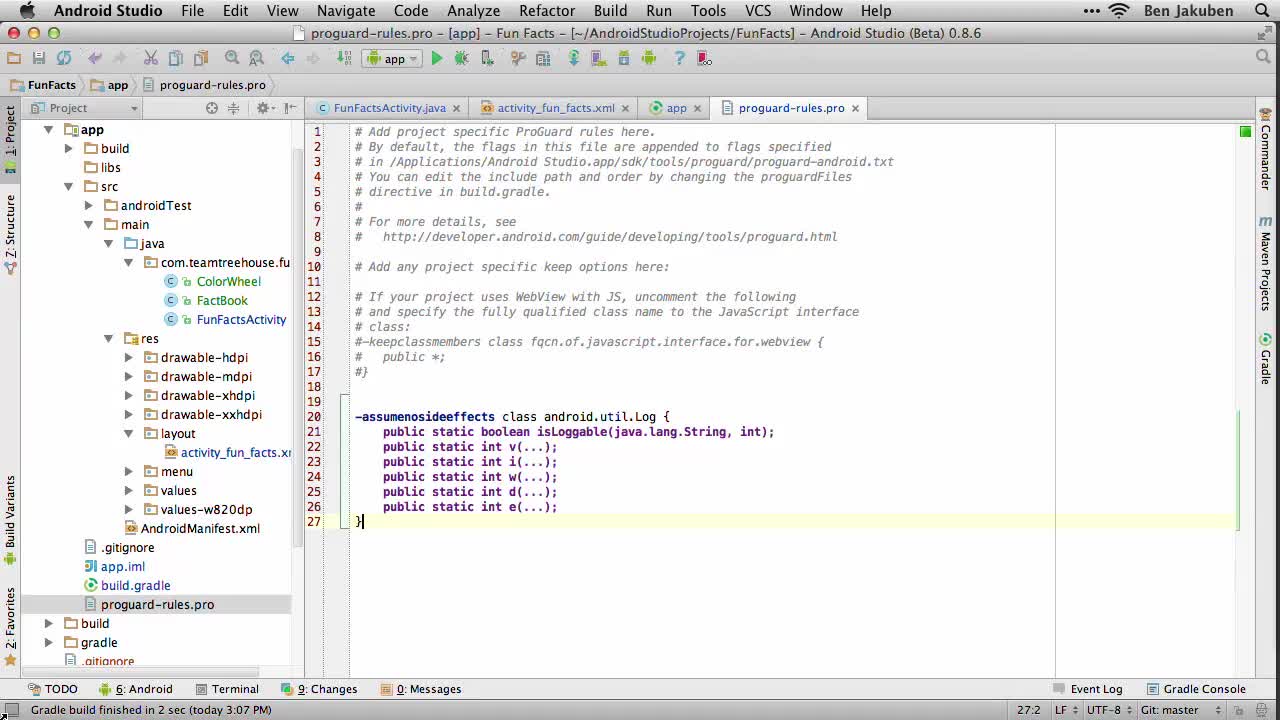Image resolution: width=1280 pixels, height=720 pixels.
Task: Start Debug with the bug icon
Action: click(x=461, y=58)
